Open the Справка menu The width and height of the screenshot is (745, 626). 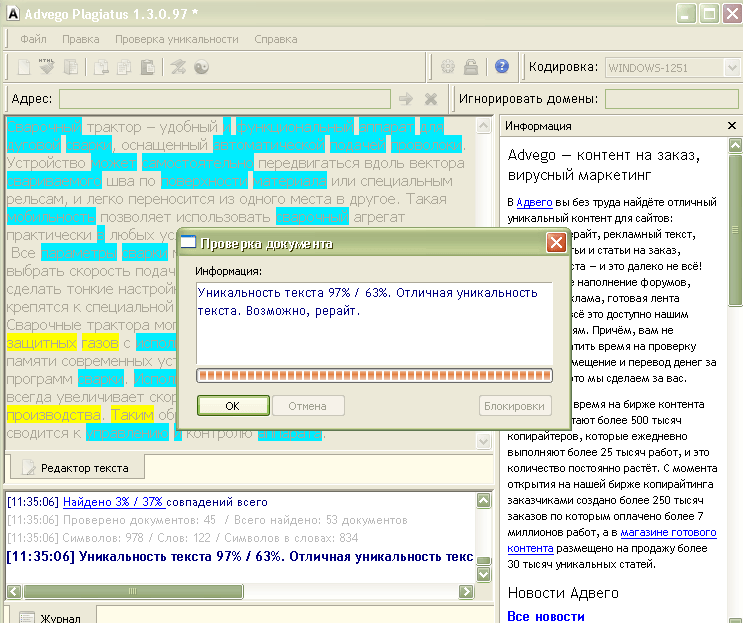(276, 39)
